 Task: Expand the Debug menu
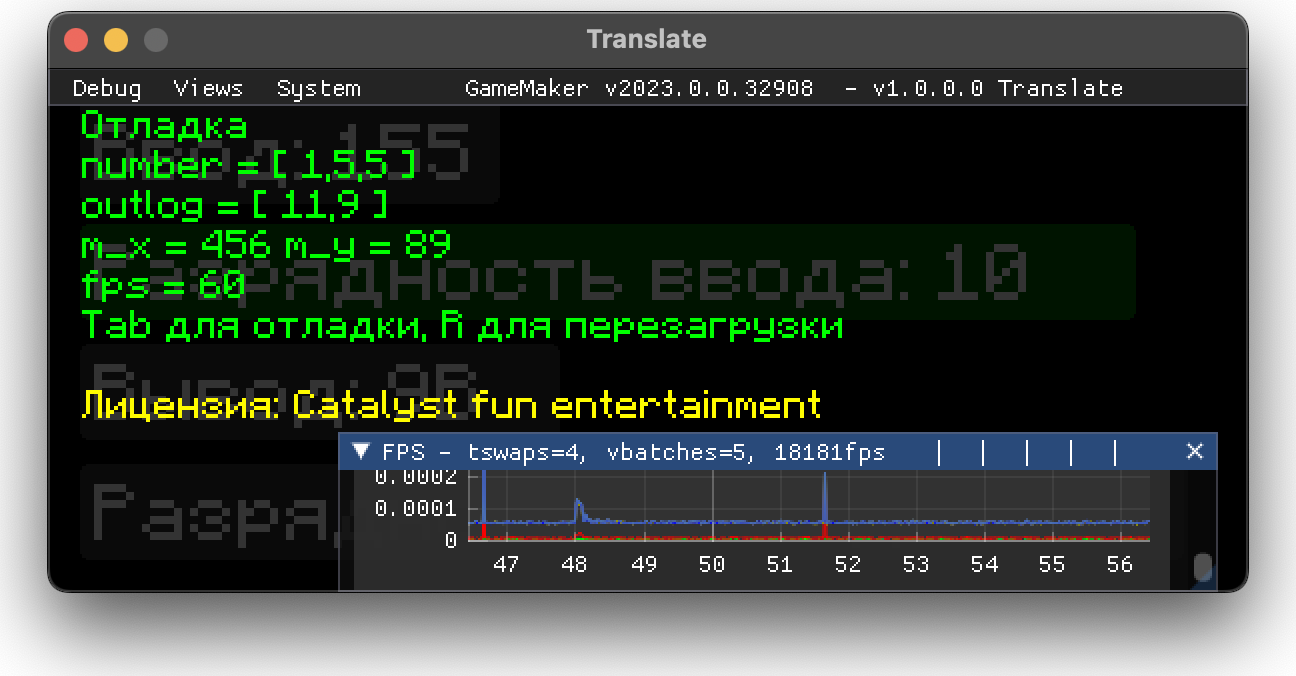pyautogui.click(x=106, y=88)
